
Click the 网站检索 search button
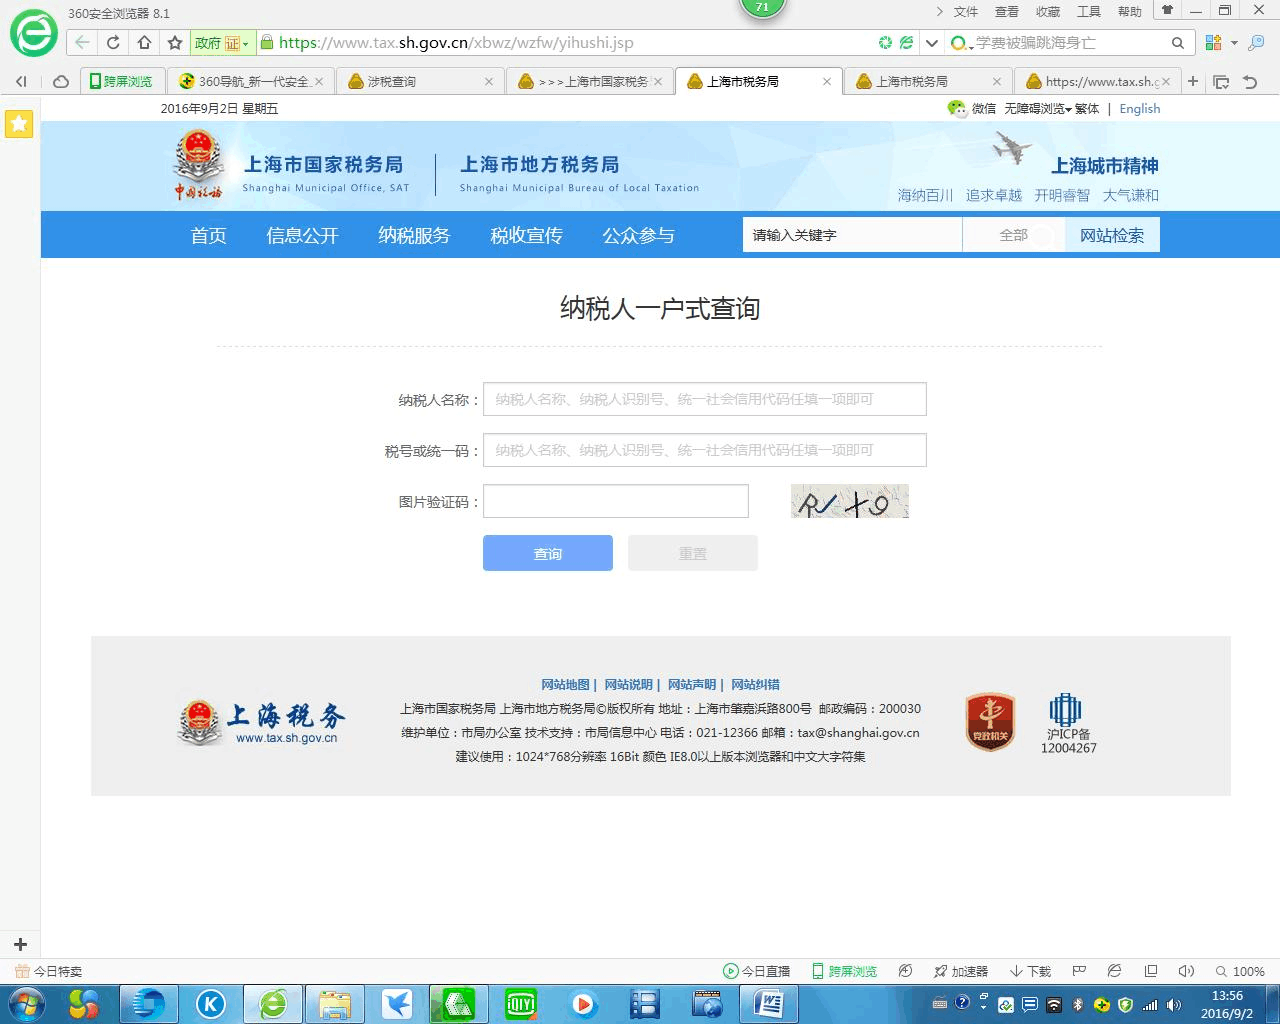click(1111, 235)
